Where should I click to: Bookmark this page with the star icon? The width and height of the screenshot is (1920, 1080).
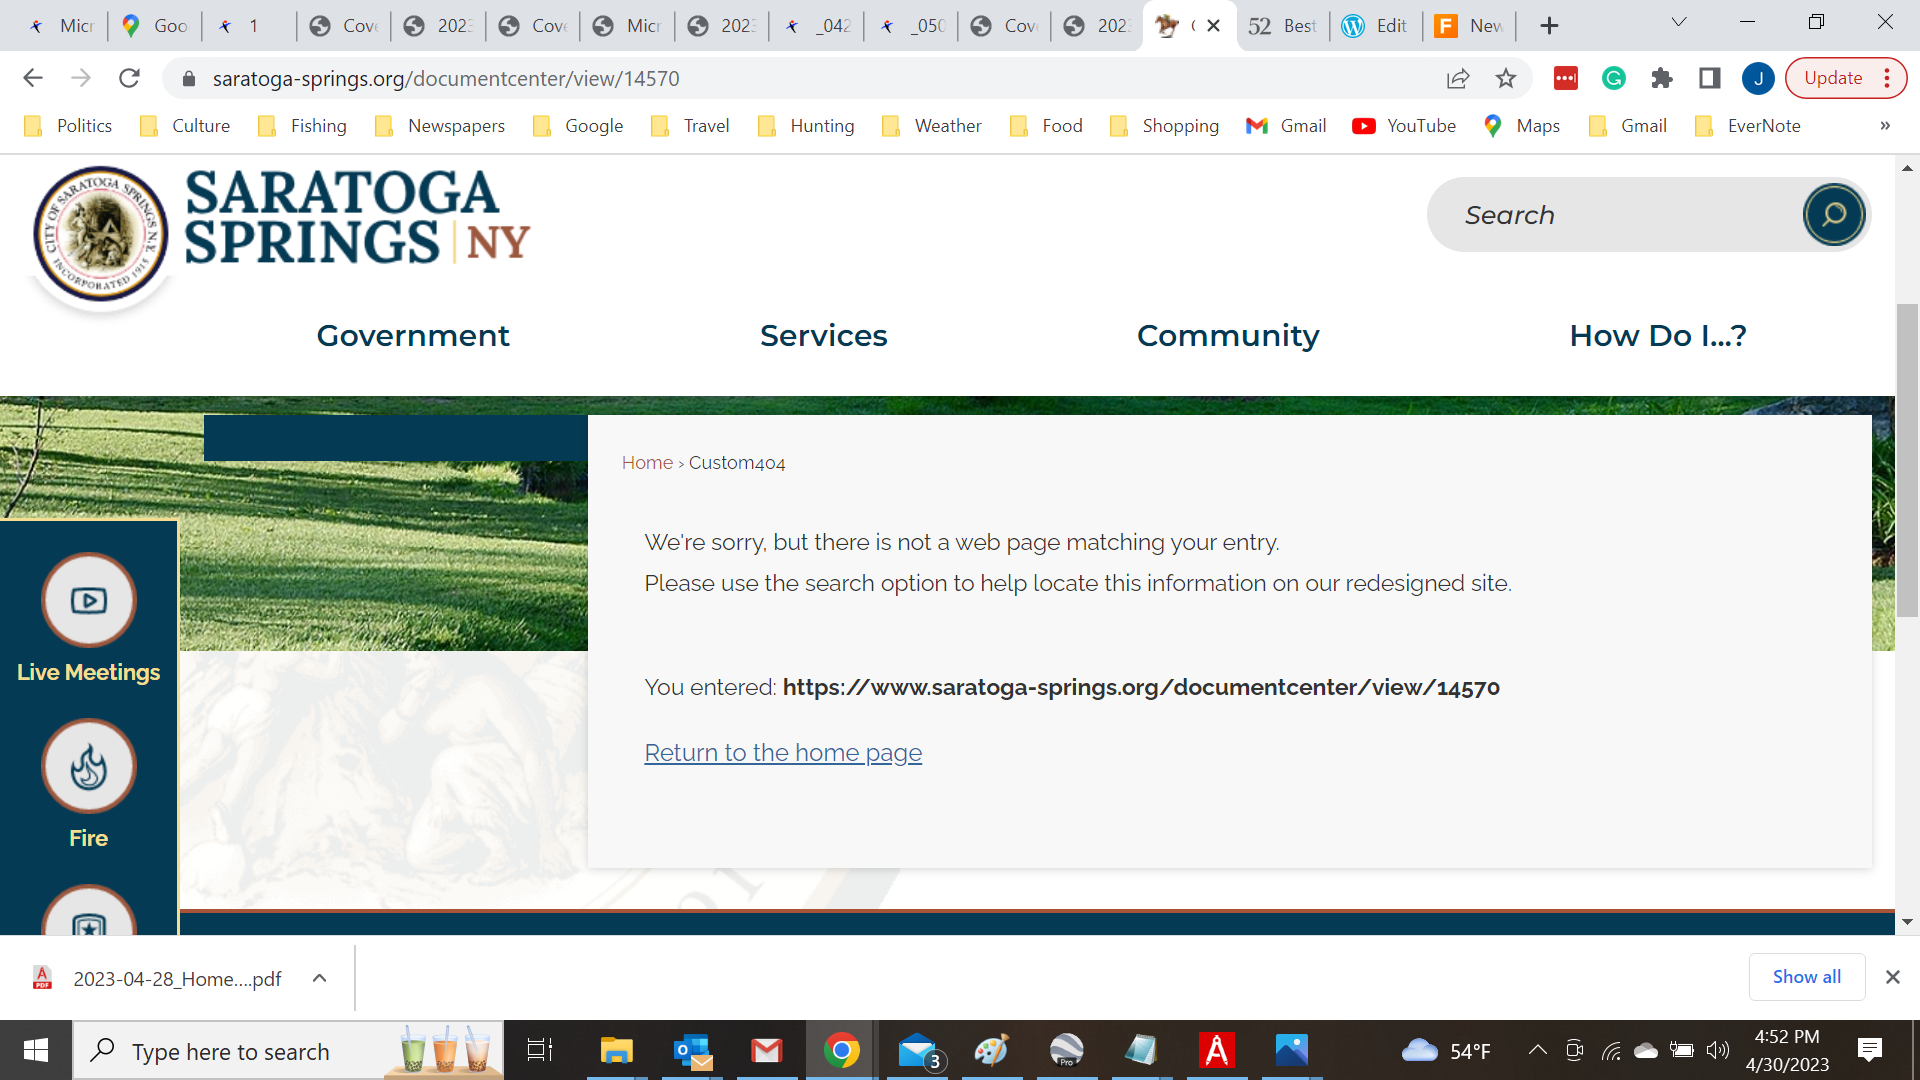click(x=1506, y=78)
